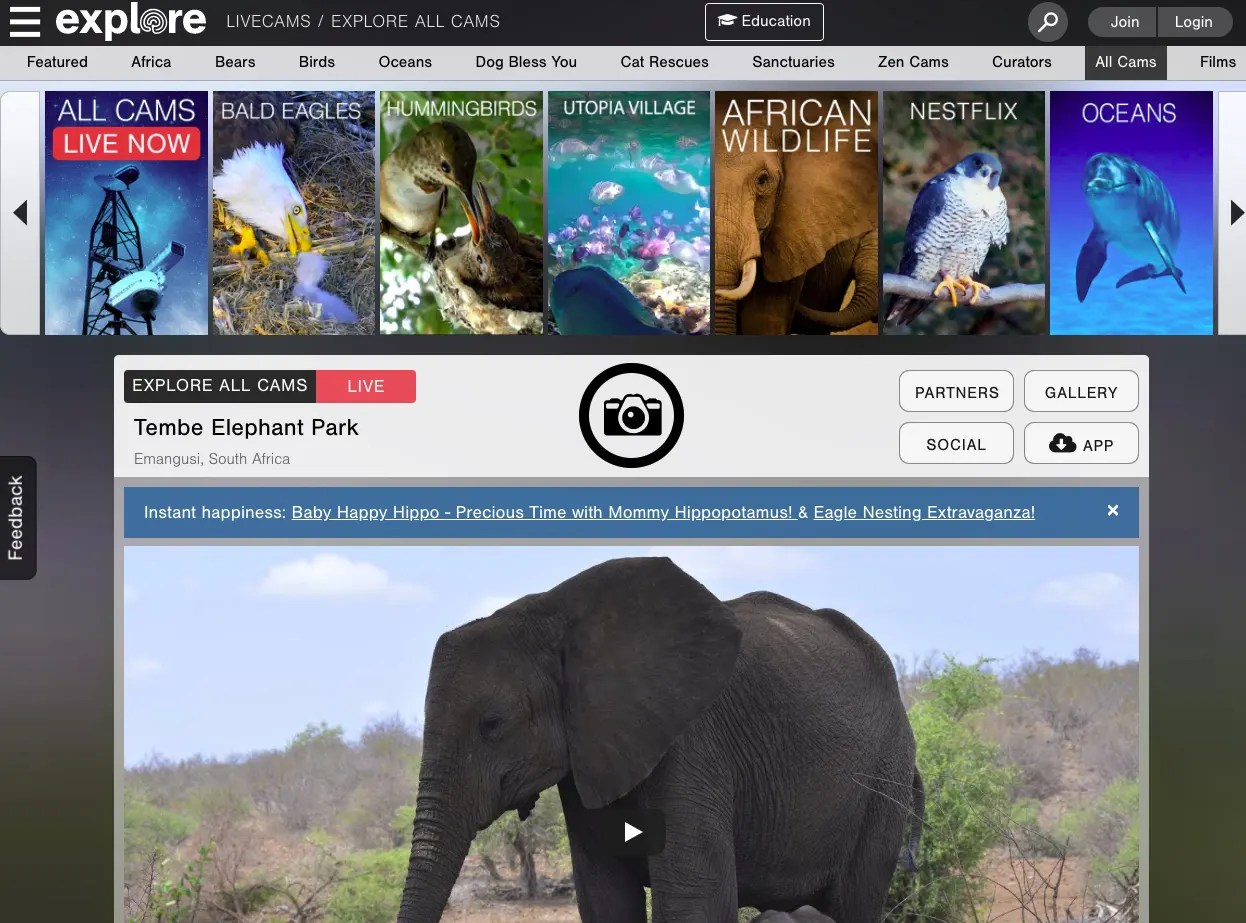Click the search magnifier icon
The image size is (1246, 923).
point(1047,21)
